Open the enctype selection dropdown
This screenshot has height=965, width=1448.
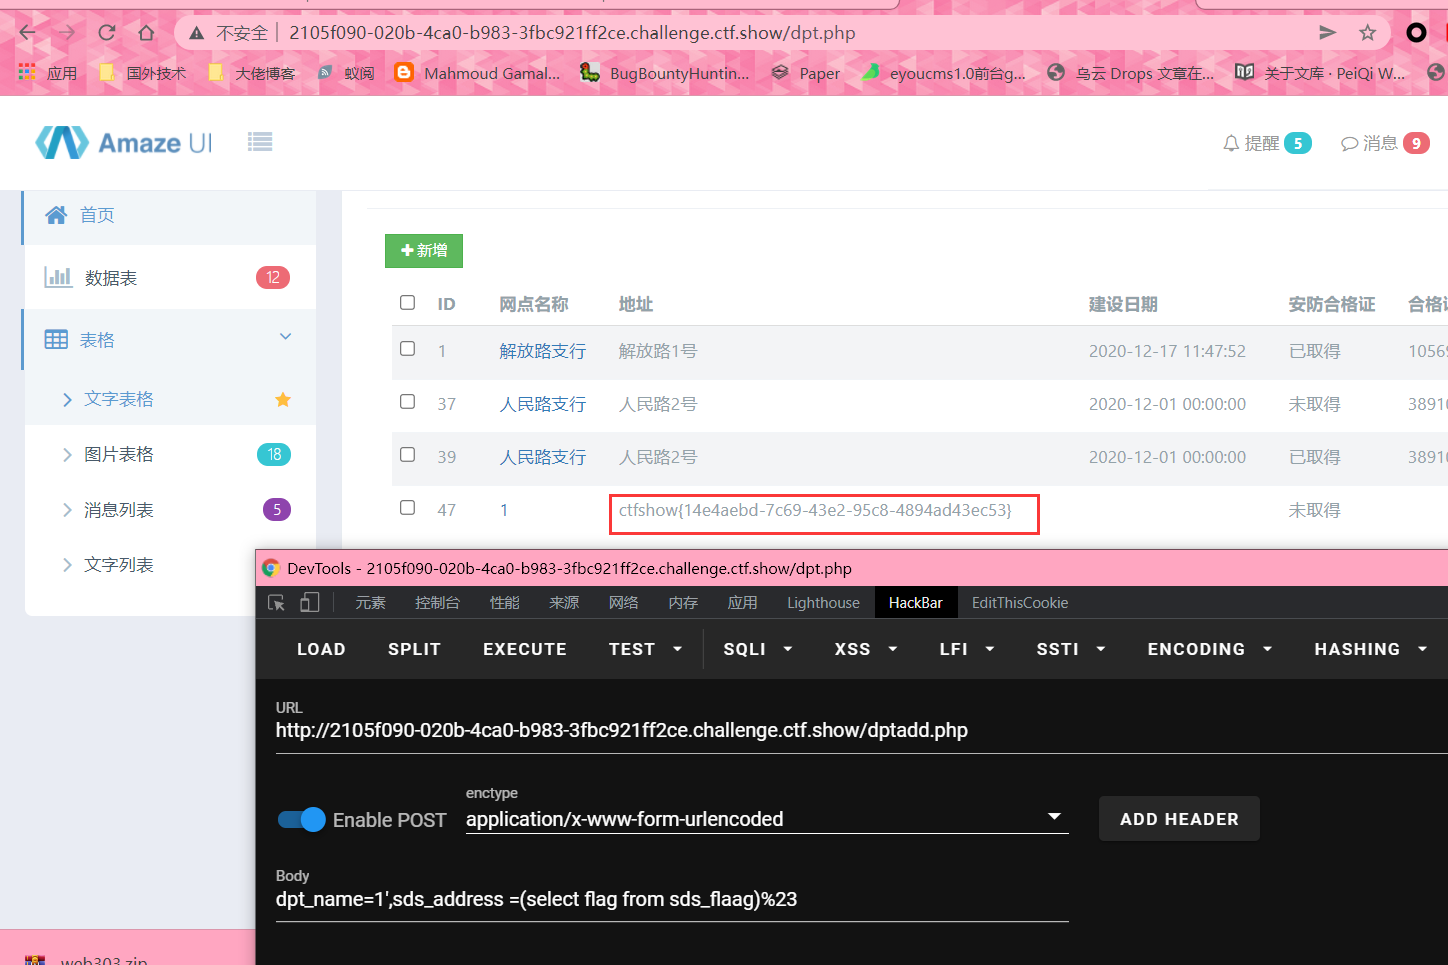[x=767, y=819]
